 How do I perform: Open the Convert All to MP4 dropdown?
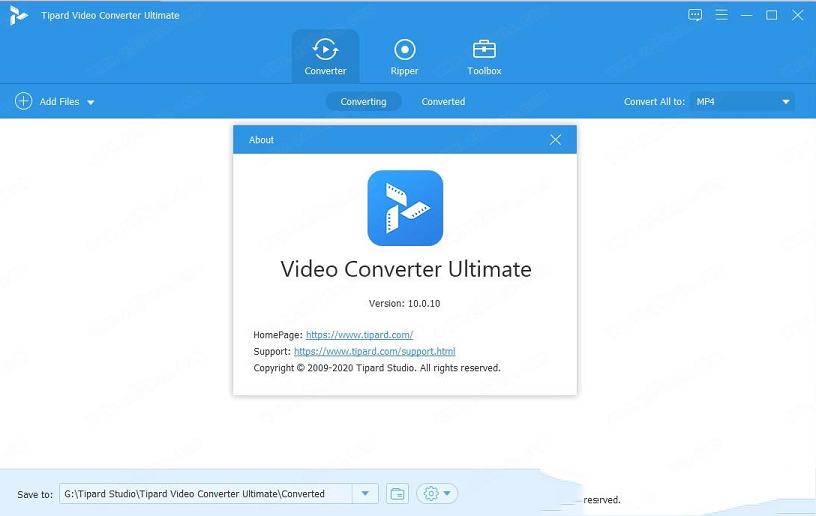743,101
